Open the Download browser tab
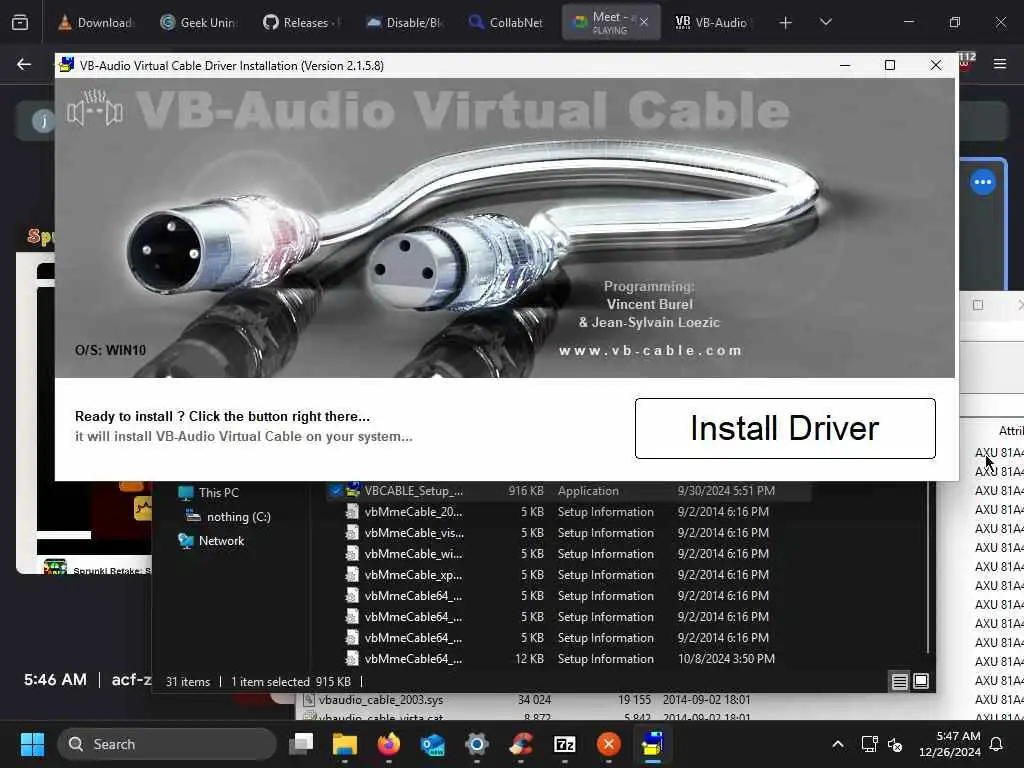Image resolution: width=1024 pixels, height=768 pixels. pyautogui.click(x=96, y=22)
